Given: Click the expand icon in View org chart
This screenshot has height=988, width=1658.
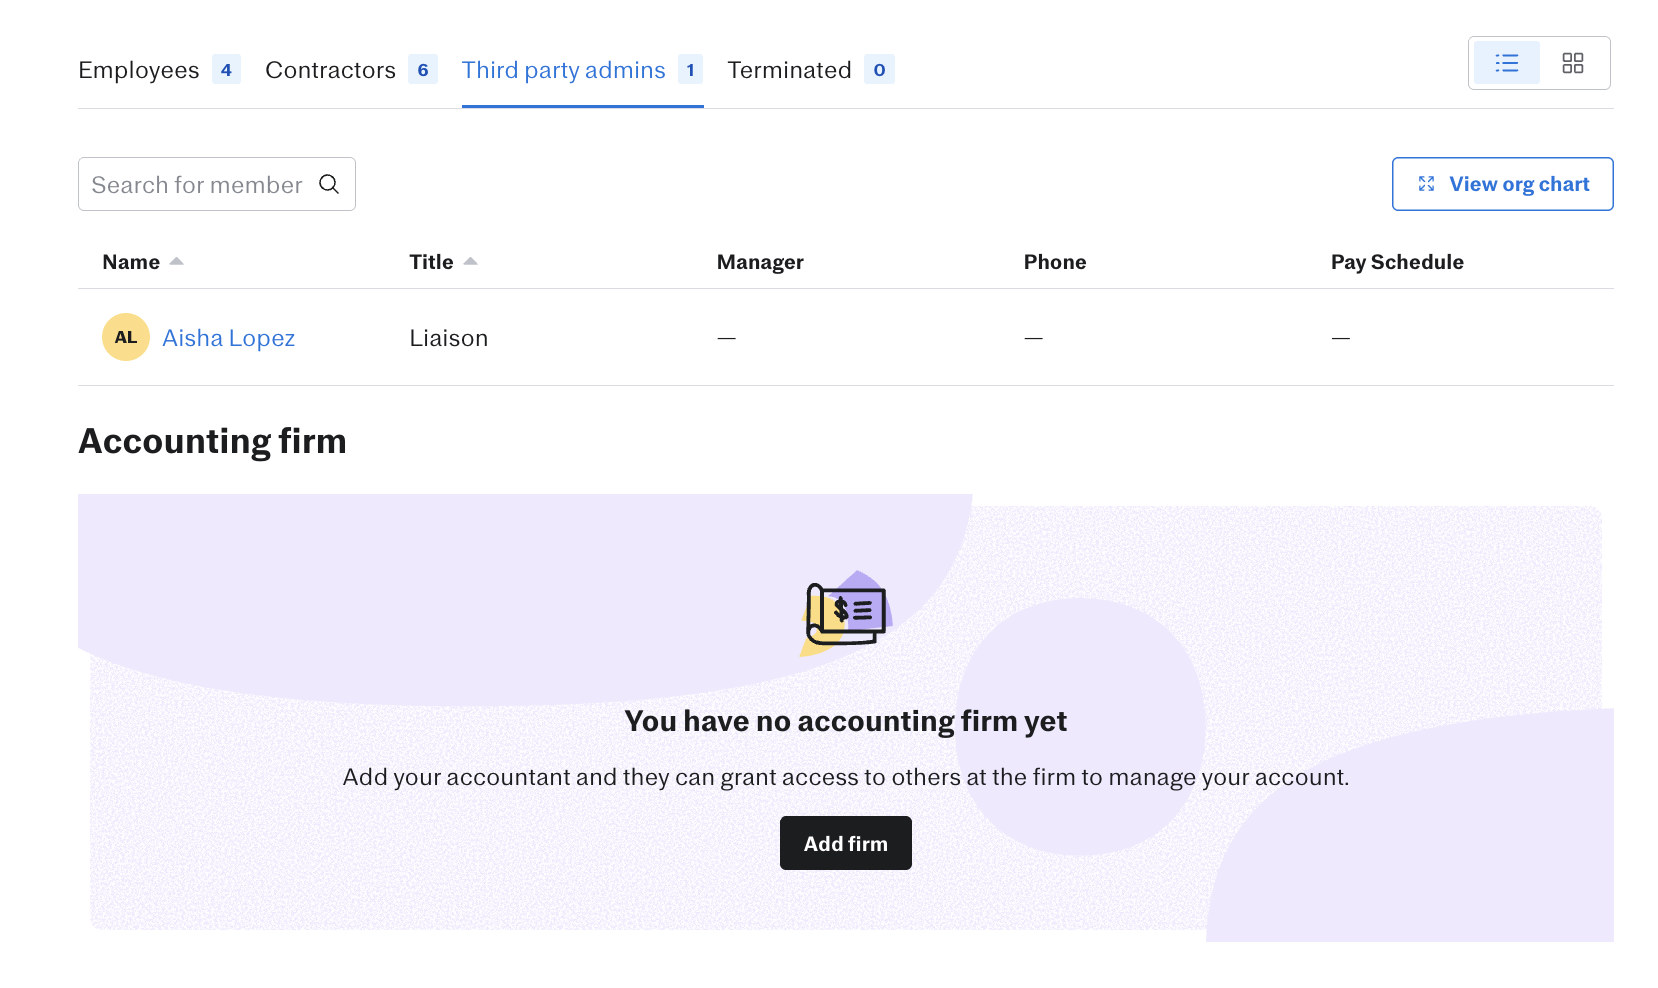Looking at the screenshot, I should 1426,184.
